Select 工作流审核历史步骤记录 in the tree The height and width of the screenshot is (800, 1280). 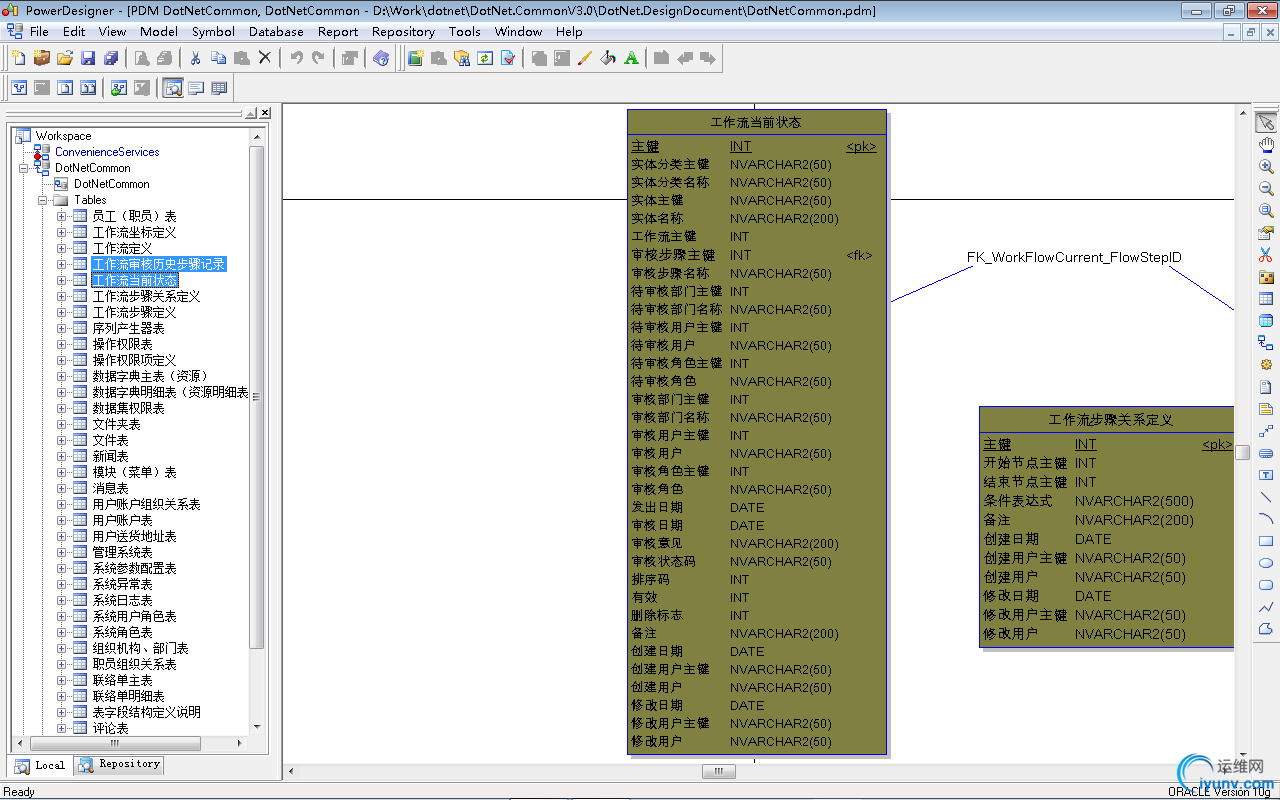point(159,264)
